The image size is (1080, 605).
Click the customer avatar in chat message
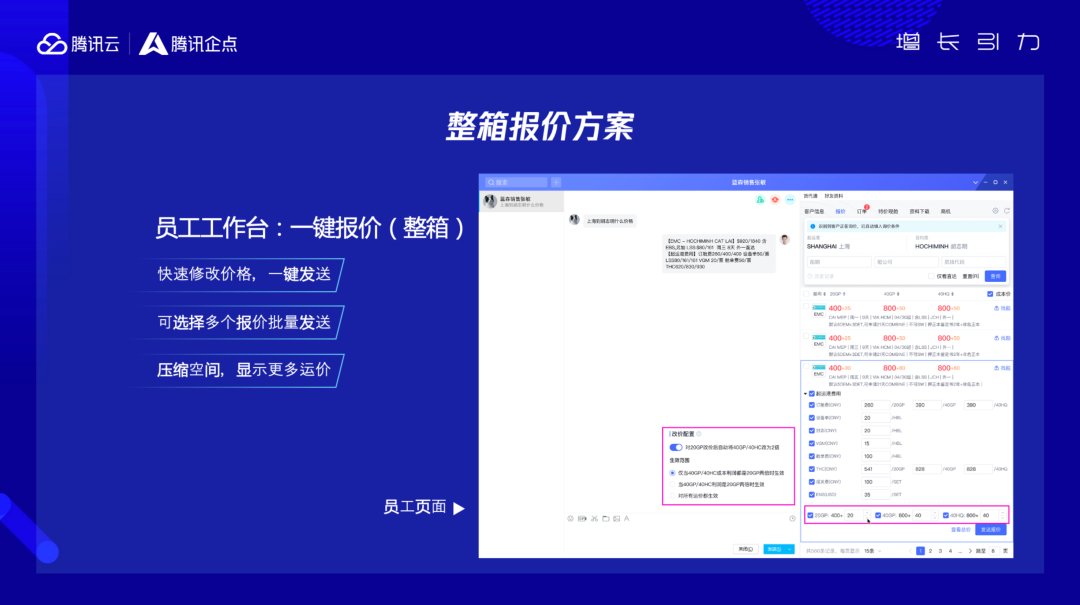coord(574,220)
